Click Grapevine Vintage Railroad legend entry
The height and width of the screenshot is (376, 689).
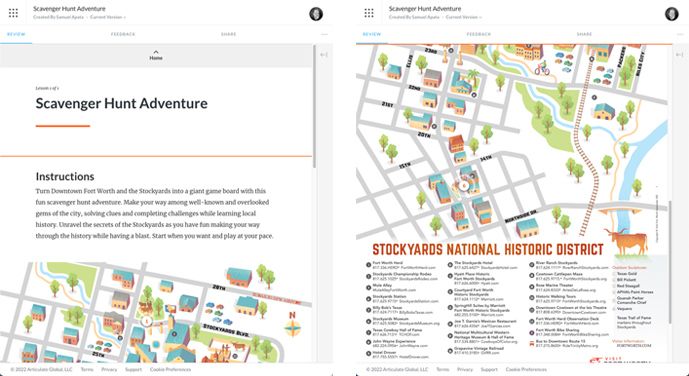[476, 351]
